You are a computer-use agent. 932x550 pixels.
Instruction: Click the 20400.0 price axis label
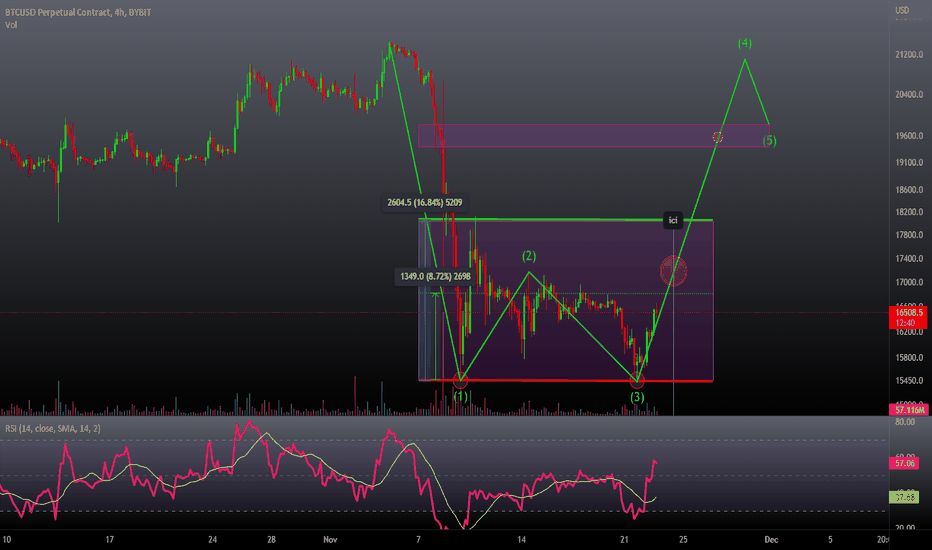tap(909, 95)
